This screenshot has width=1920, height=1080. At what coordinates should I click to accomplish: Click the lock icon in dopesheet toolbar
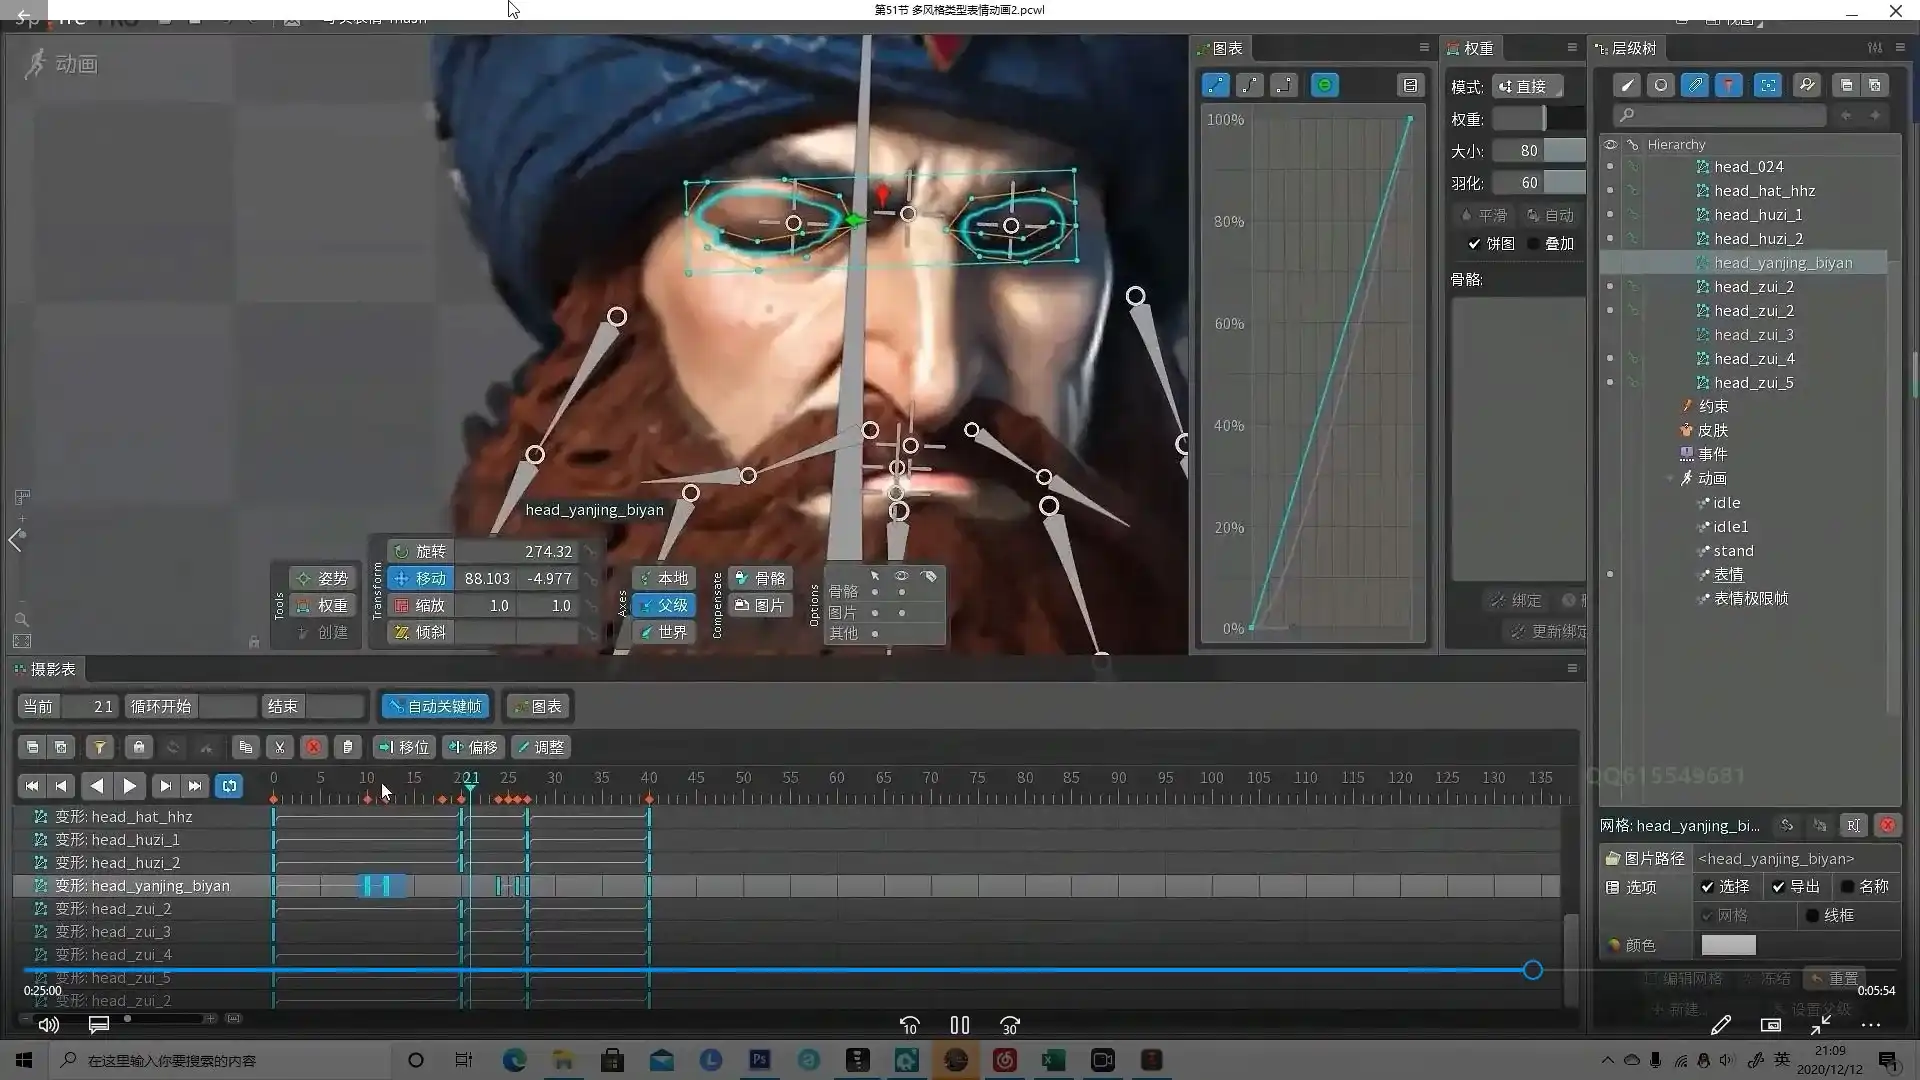tap(139, 747)
